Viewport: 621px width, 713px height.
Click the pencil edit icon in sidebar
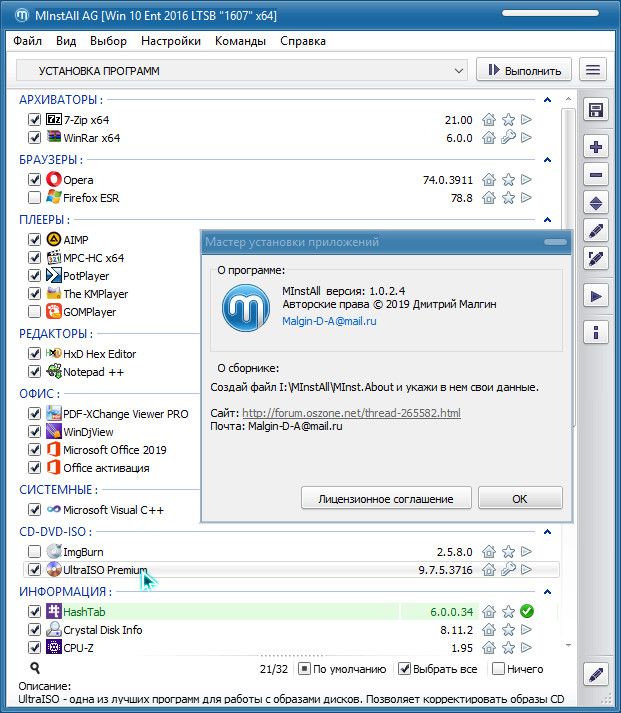(596, 231)
